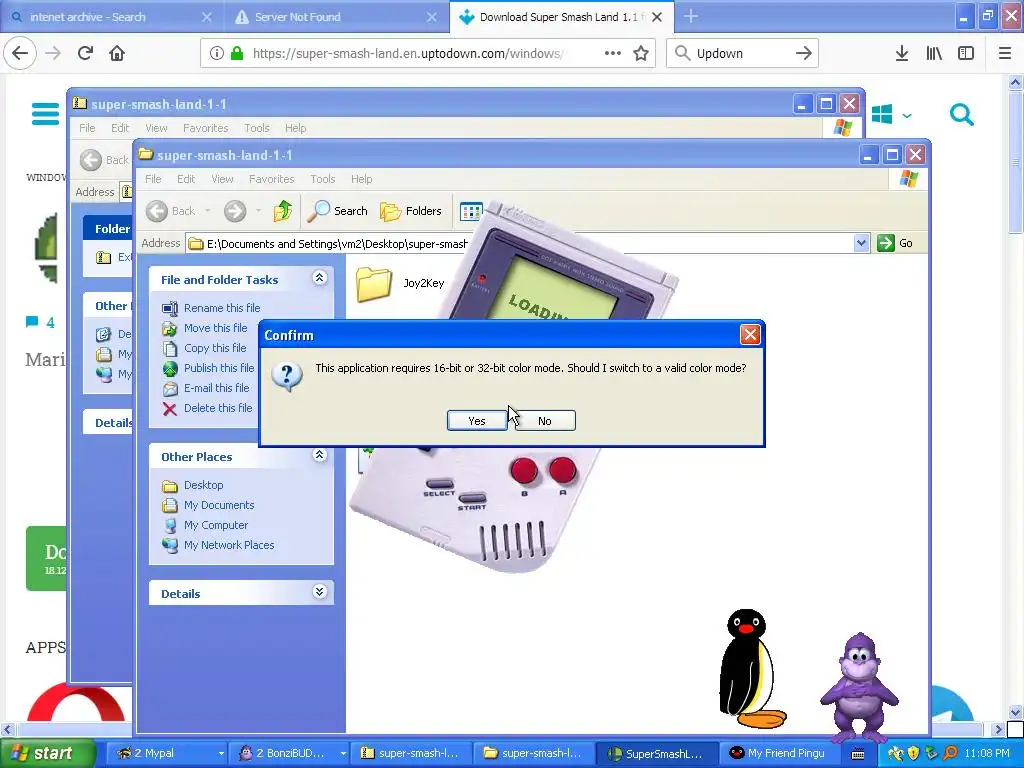Click the magnifier tray icon
The height and width of the screenshot is (768, 1024).
(950, 753)
